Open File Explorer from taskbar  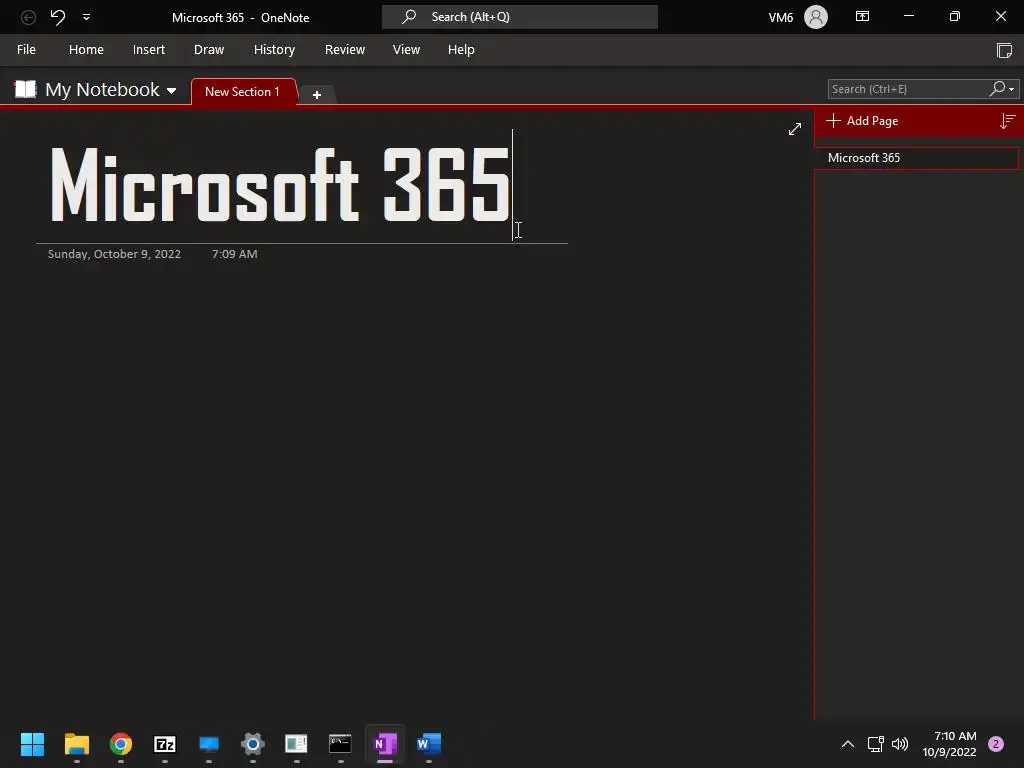76,744
